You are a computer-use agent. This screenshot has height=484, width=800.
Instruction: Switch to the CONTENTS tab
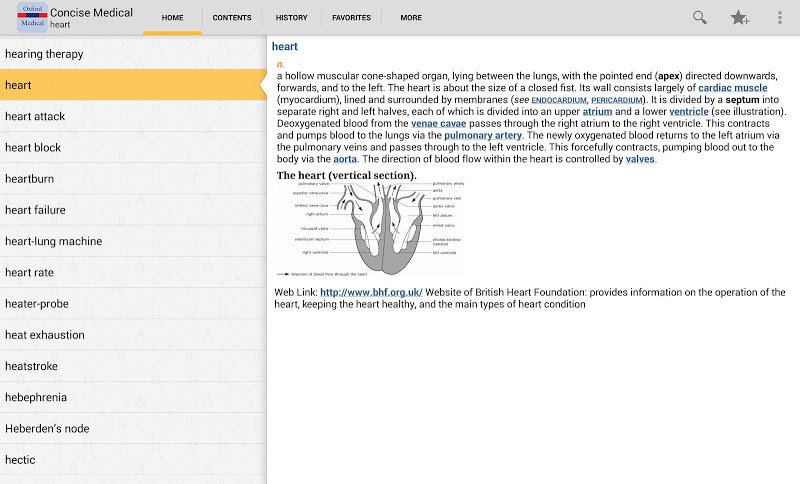pyautogui.click(x=232, y=18)
